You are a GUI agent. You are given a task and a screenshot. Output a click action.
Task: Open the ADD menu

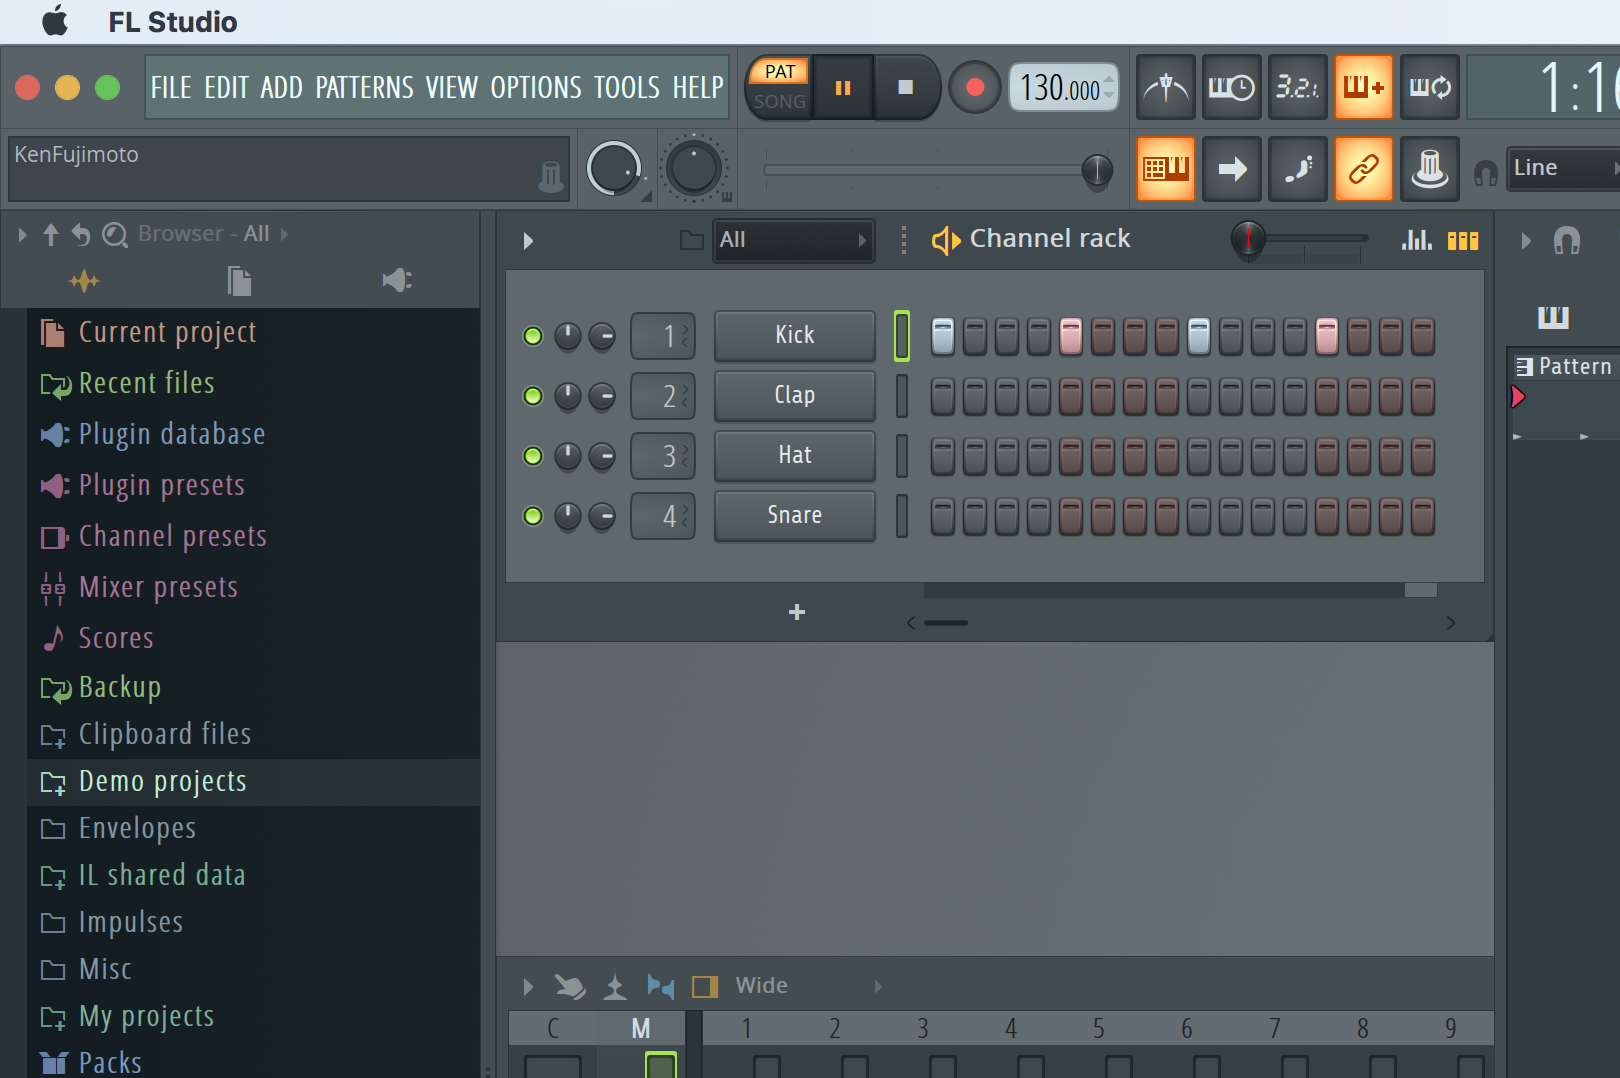(281, 88)
